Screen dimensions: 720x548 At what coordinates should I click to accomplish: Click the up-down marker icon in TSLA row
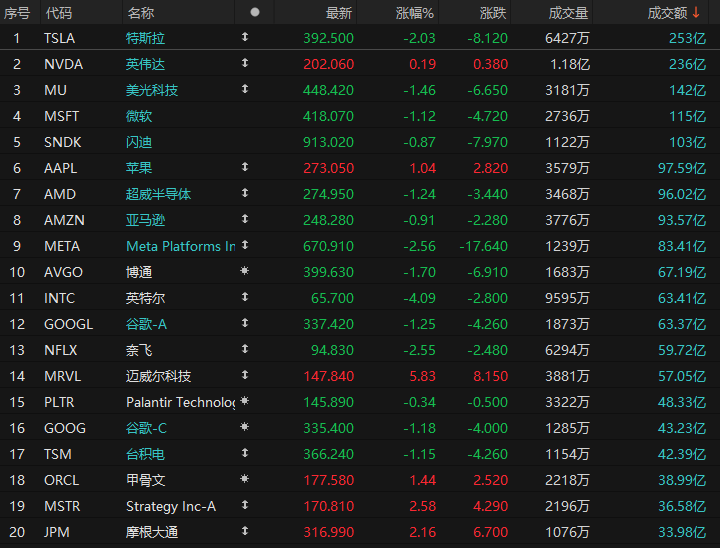[x=245, y=37]
